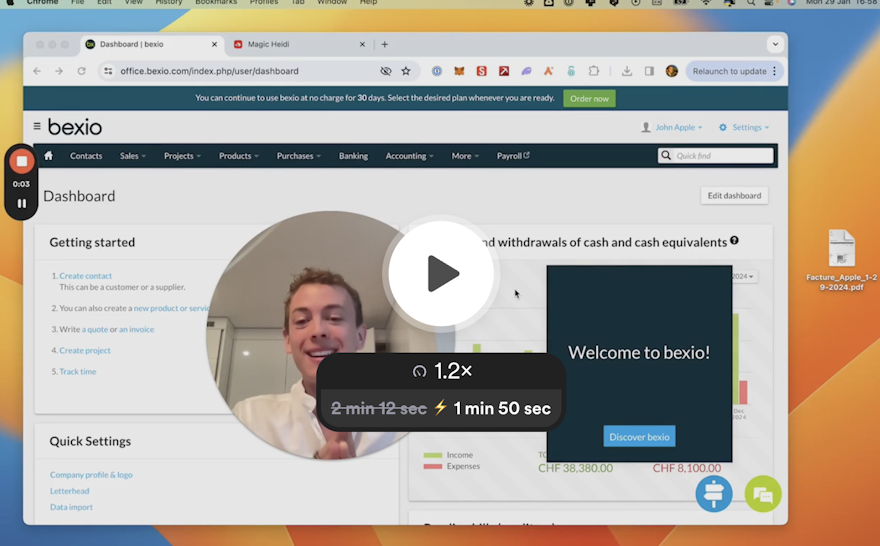Image resolution: width=880 pixels, height=546 pixels.
Task: Go to the bexio home icon in navigation
Action: click(49, 155)
